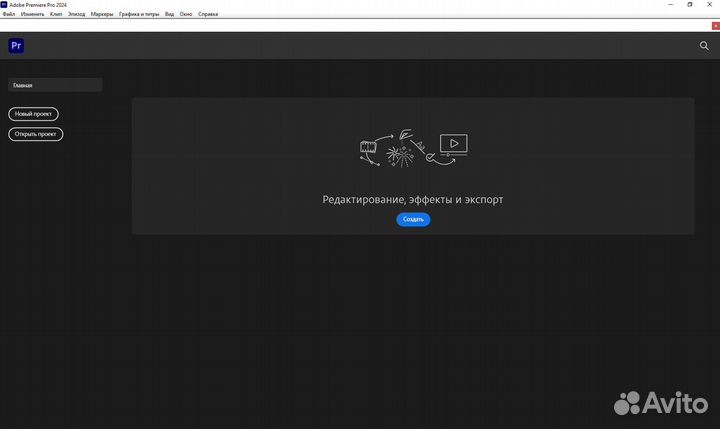This screenshot has width=720, height=429.
Task: Open the Клип menu
Action: coord(56,14)
